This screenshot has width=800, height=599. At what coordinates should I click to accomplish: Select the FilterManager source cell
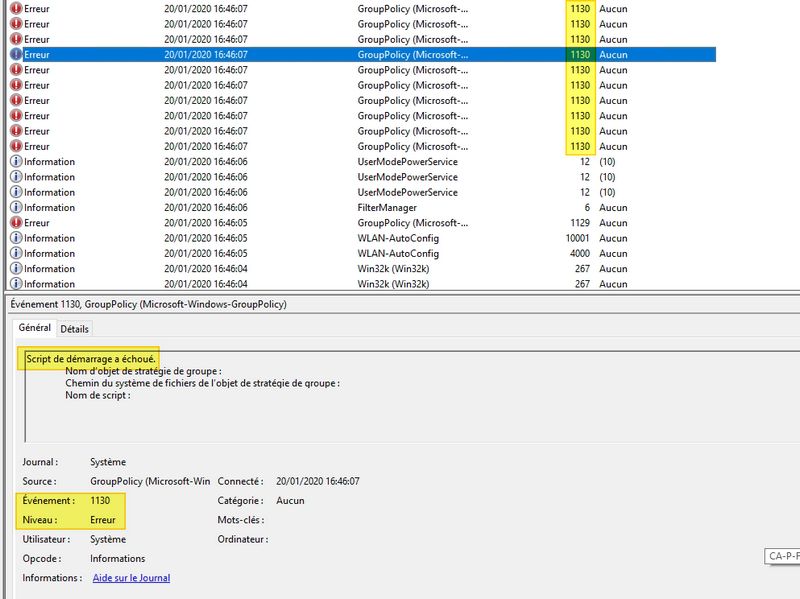[x=387, y=208]
